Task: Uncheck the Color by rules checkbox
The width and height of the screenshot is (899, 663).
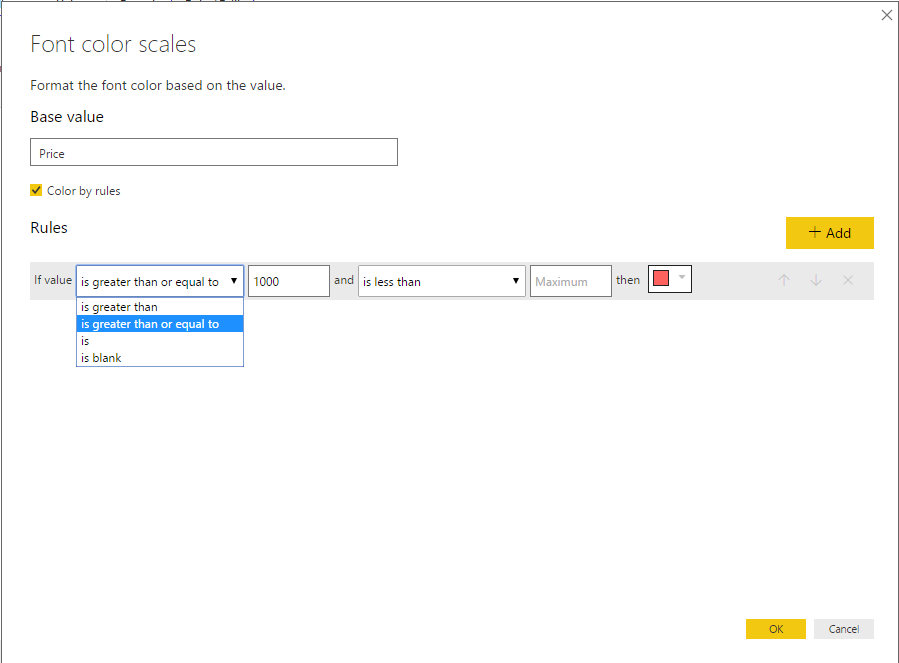Action: point(37,190)
